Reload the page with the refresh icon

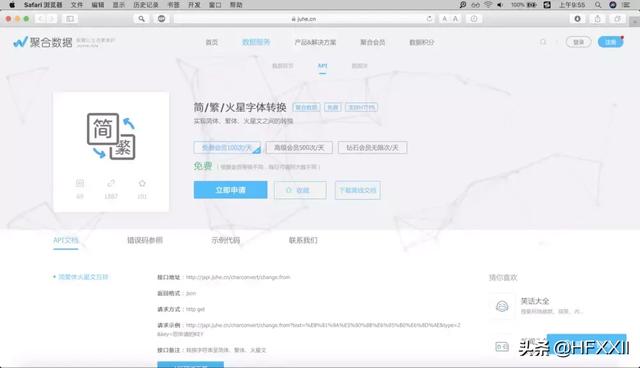pyautogui.click(x=429, y=19)
